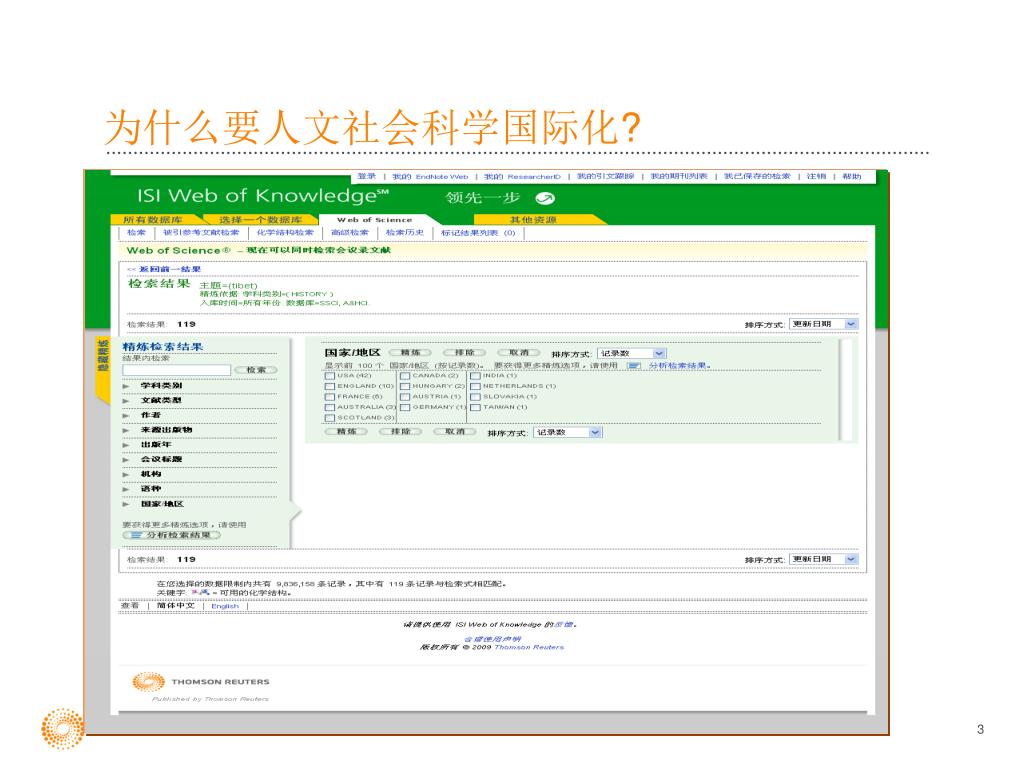The image size is (1024, 768).
Task: Select the HUNGARY (2) checkbox
Action: (x=405, y=387)
